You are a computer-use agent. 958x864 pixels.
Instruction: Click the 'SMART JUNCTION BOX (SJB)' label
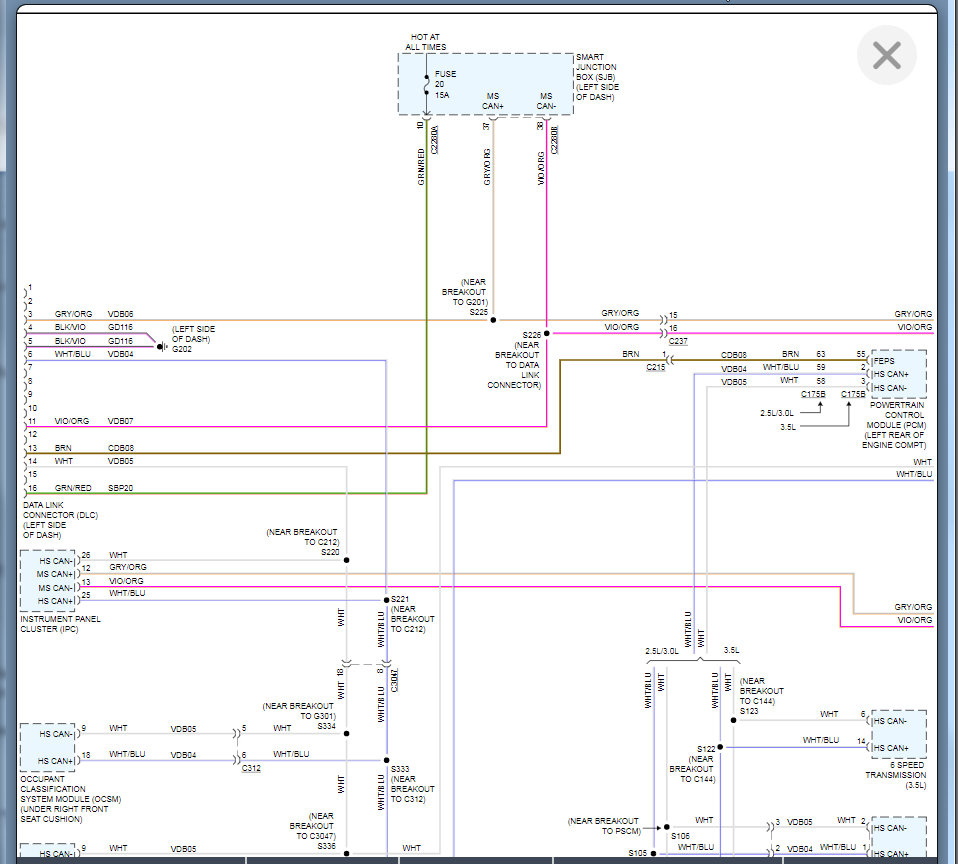click(x=596, y=67)
